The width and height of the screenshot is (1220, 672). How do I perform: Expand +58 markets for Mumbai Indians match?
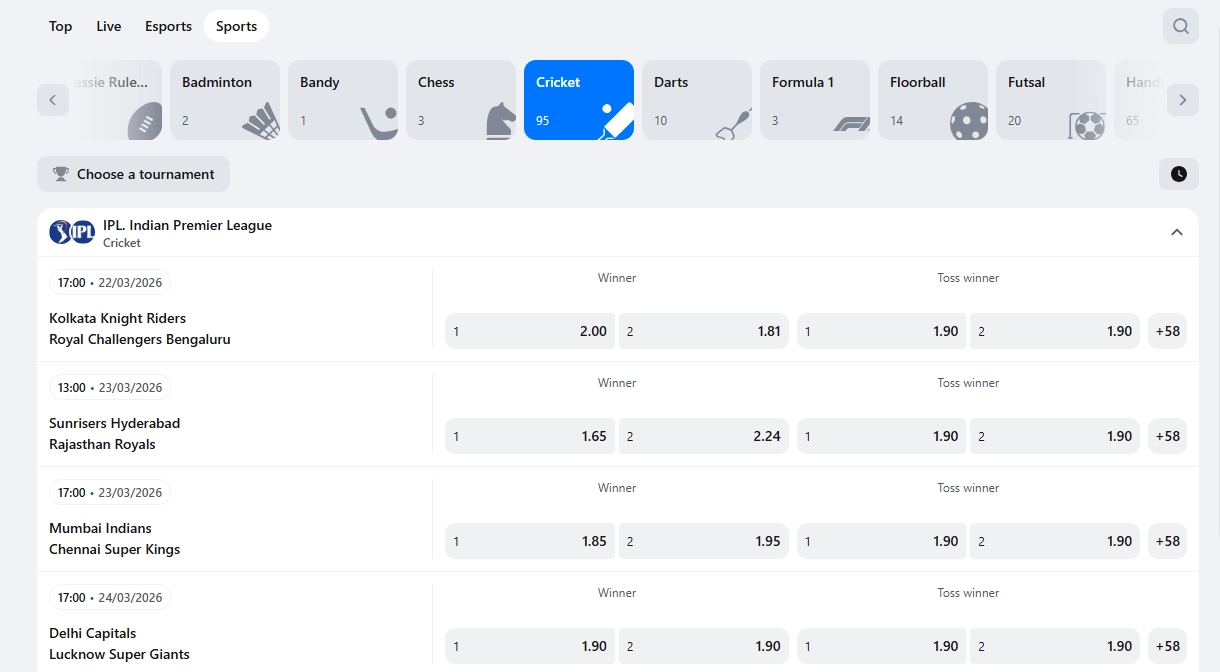[x=1167, y=541]
